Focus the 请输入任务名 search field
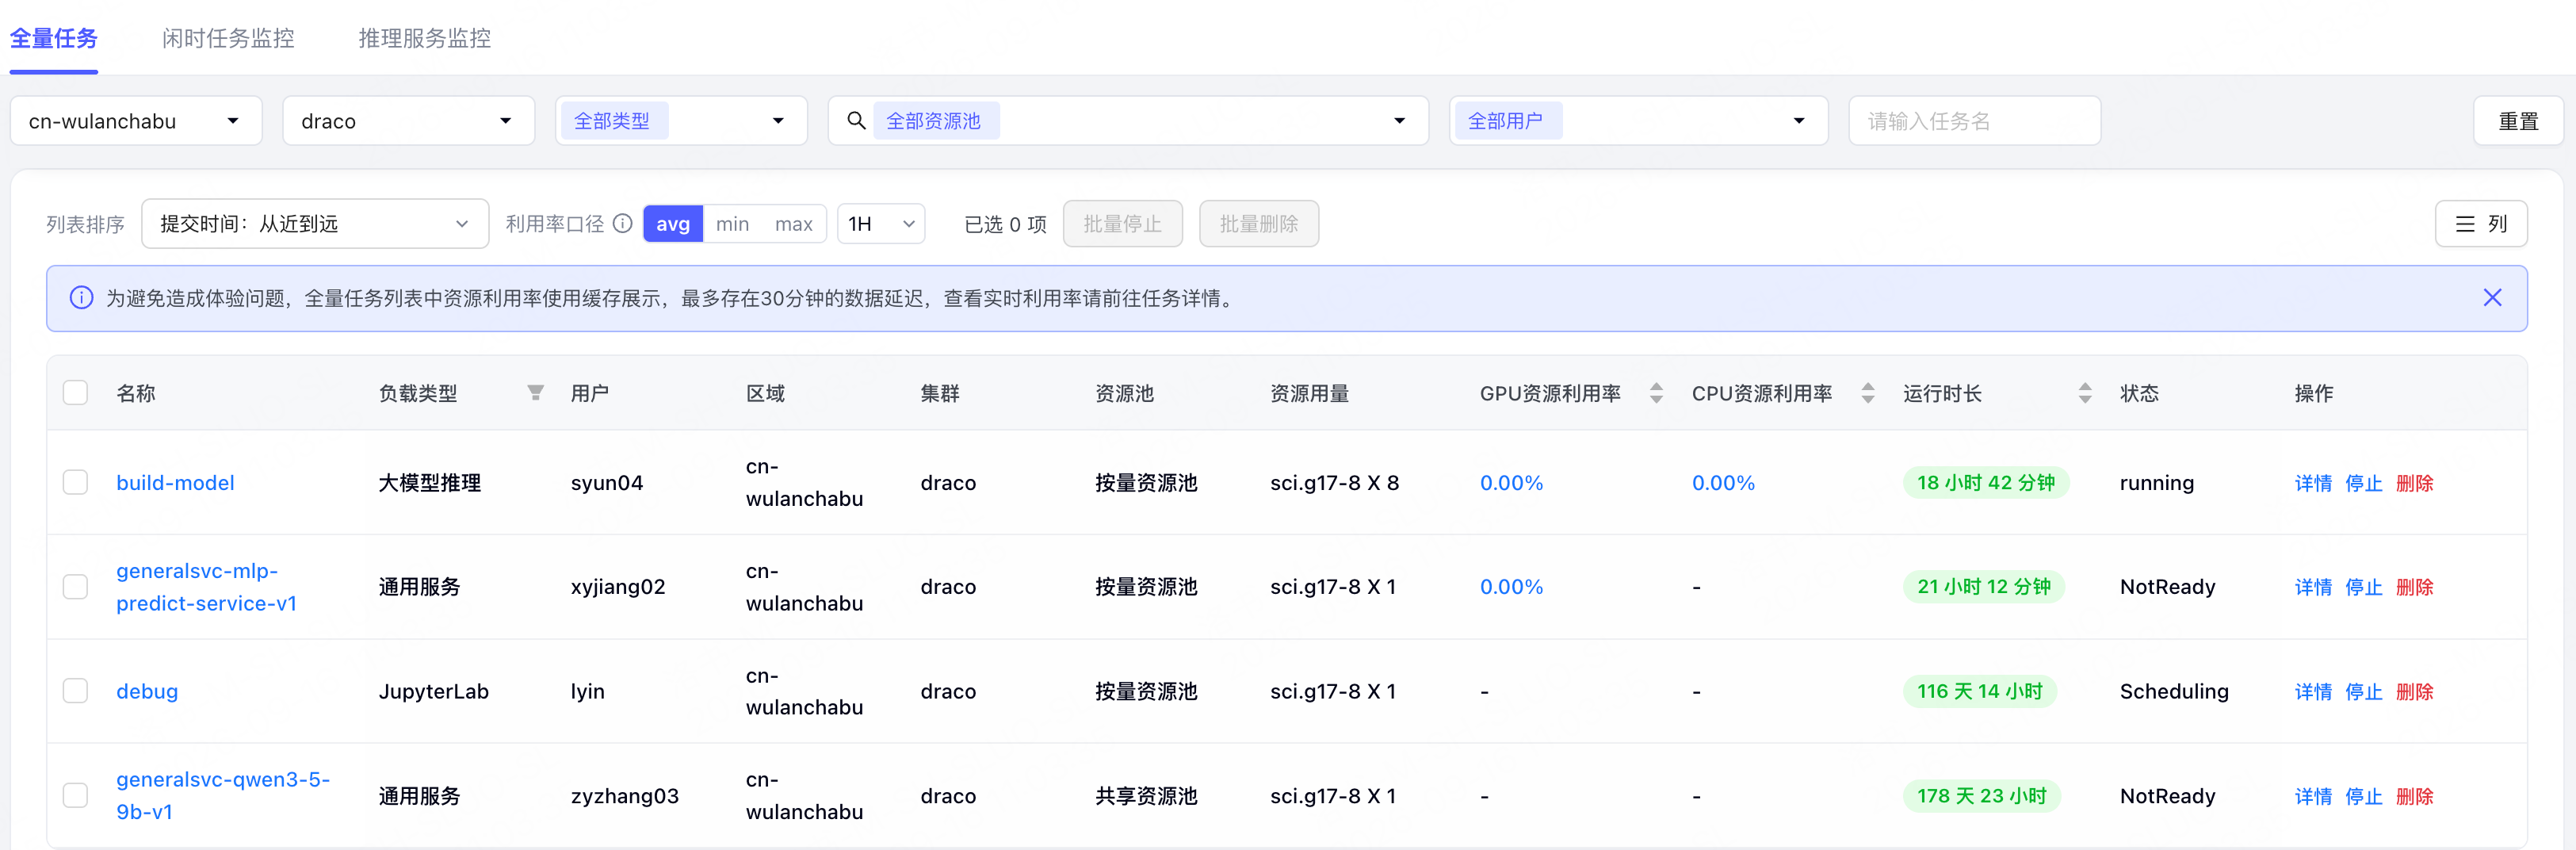Viewport: 2576px width, 850px height. click(x=1974, y=121)
